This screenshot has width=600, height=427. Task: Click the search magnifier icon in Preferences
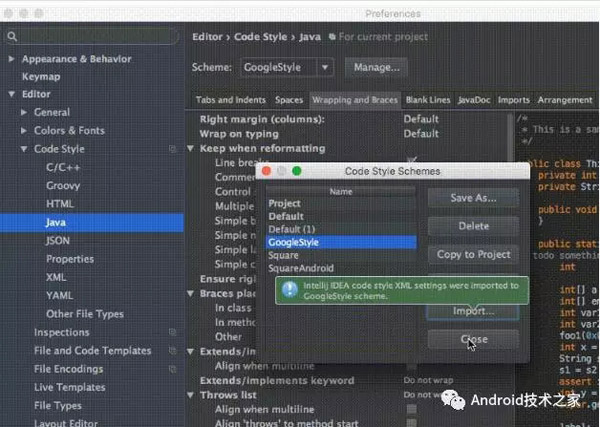(12, 36)
